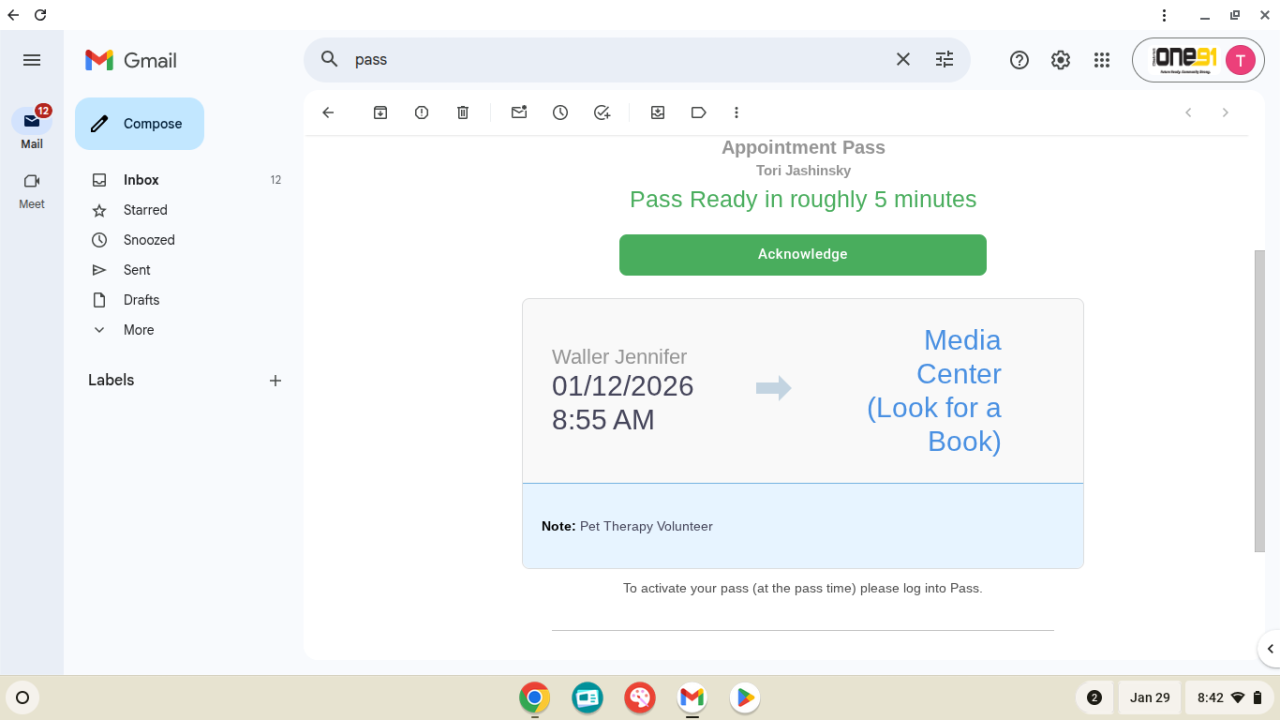
Task: Open the Google apps grid
Action: point(1102,60)
